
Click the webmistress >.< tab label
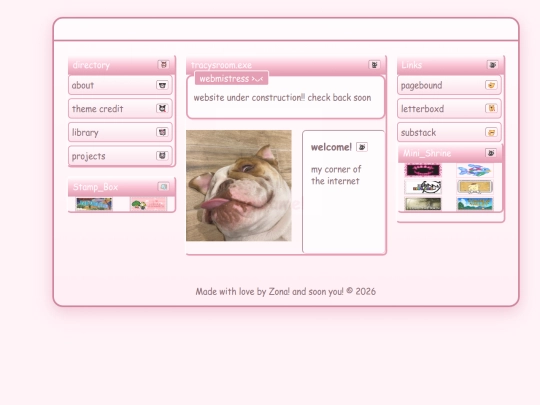pos(231,79)
